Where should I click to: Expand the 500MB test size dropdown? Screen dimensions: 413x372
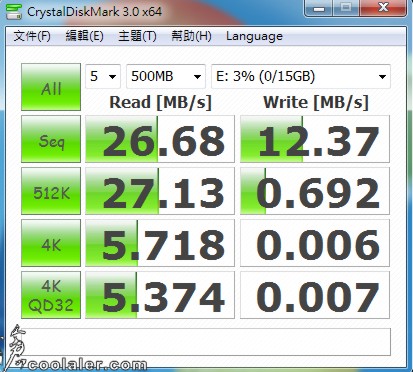(166, 76)
